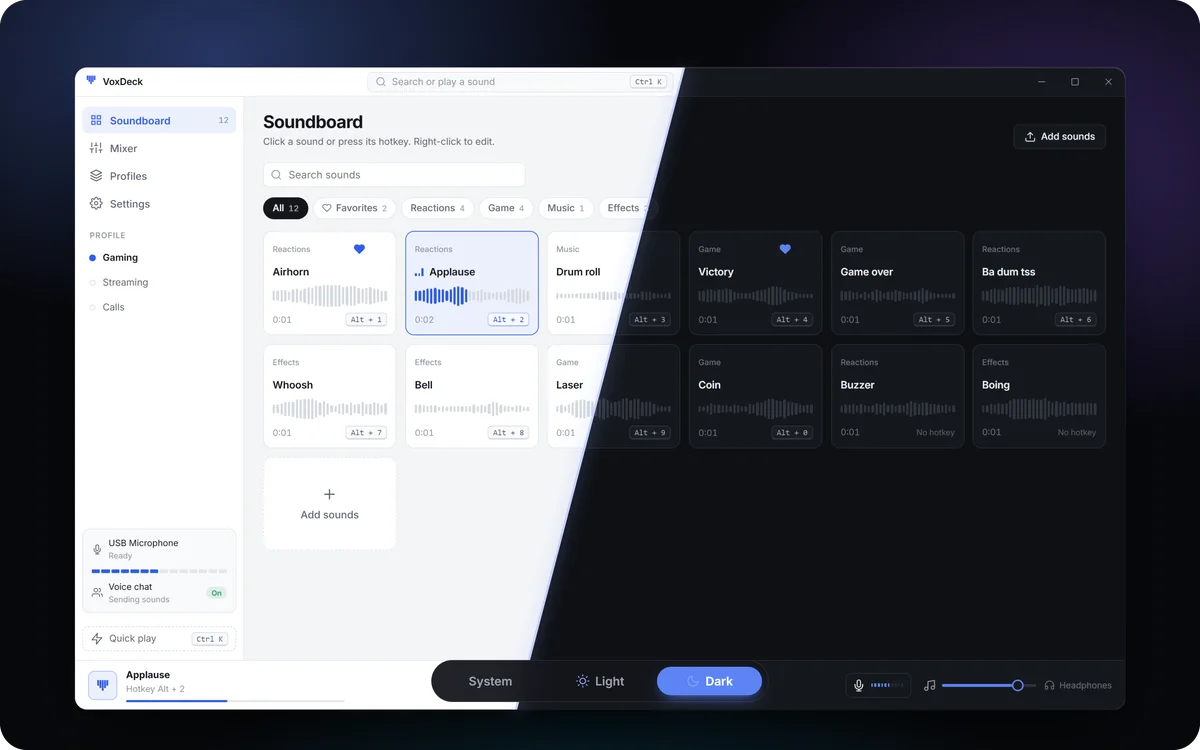1200x750 pixels.
Task: Play the Coin sound card
Action: pos(755,396)
